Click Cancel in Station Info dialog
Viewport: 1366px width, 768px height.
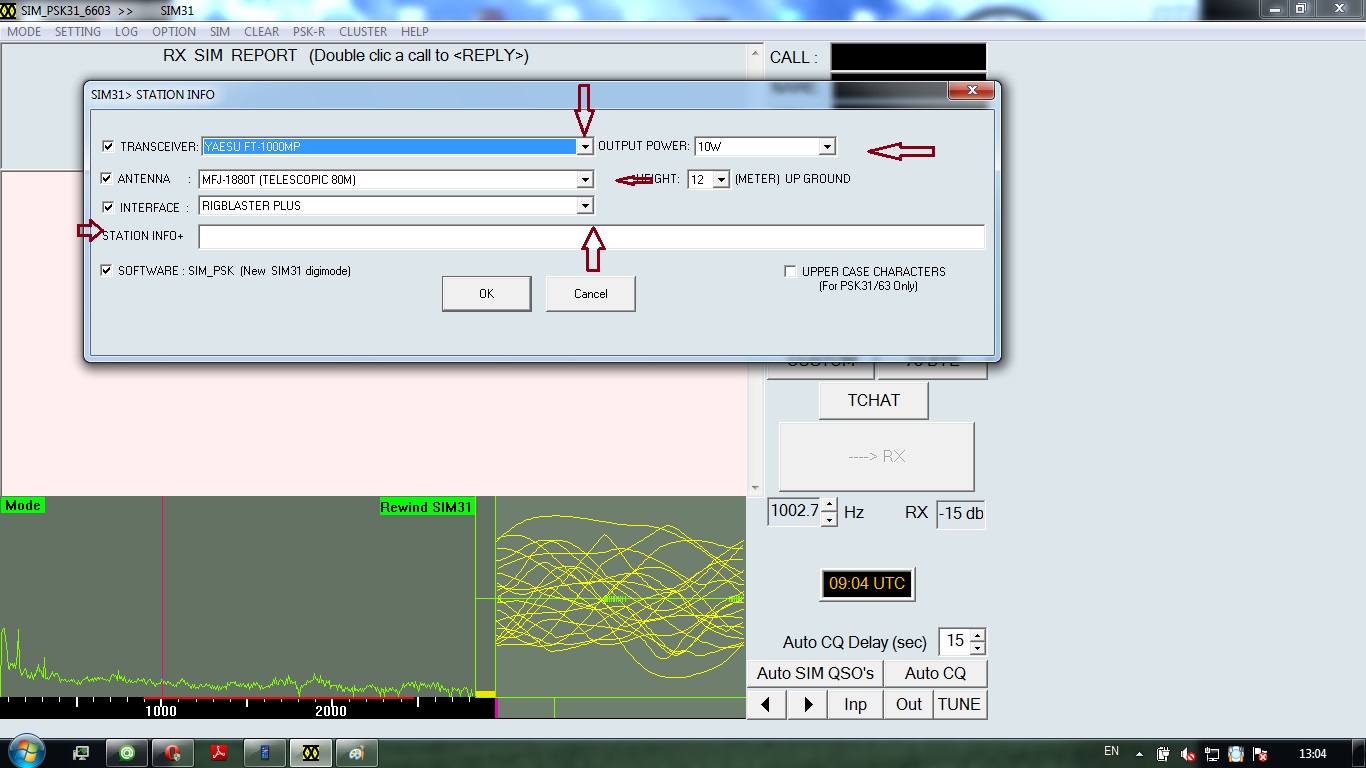[x=591, y=294]
